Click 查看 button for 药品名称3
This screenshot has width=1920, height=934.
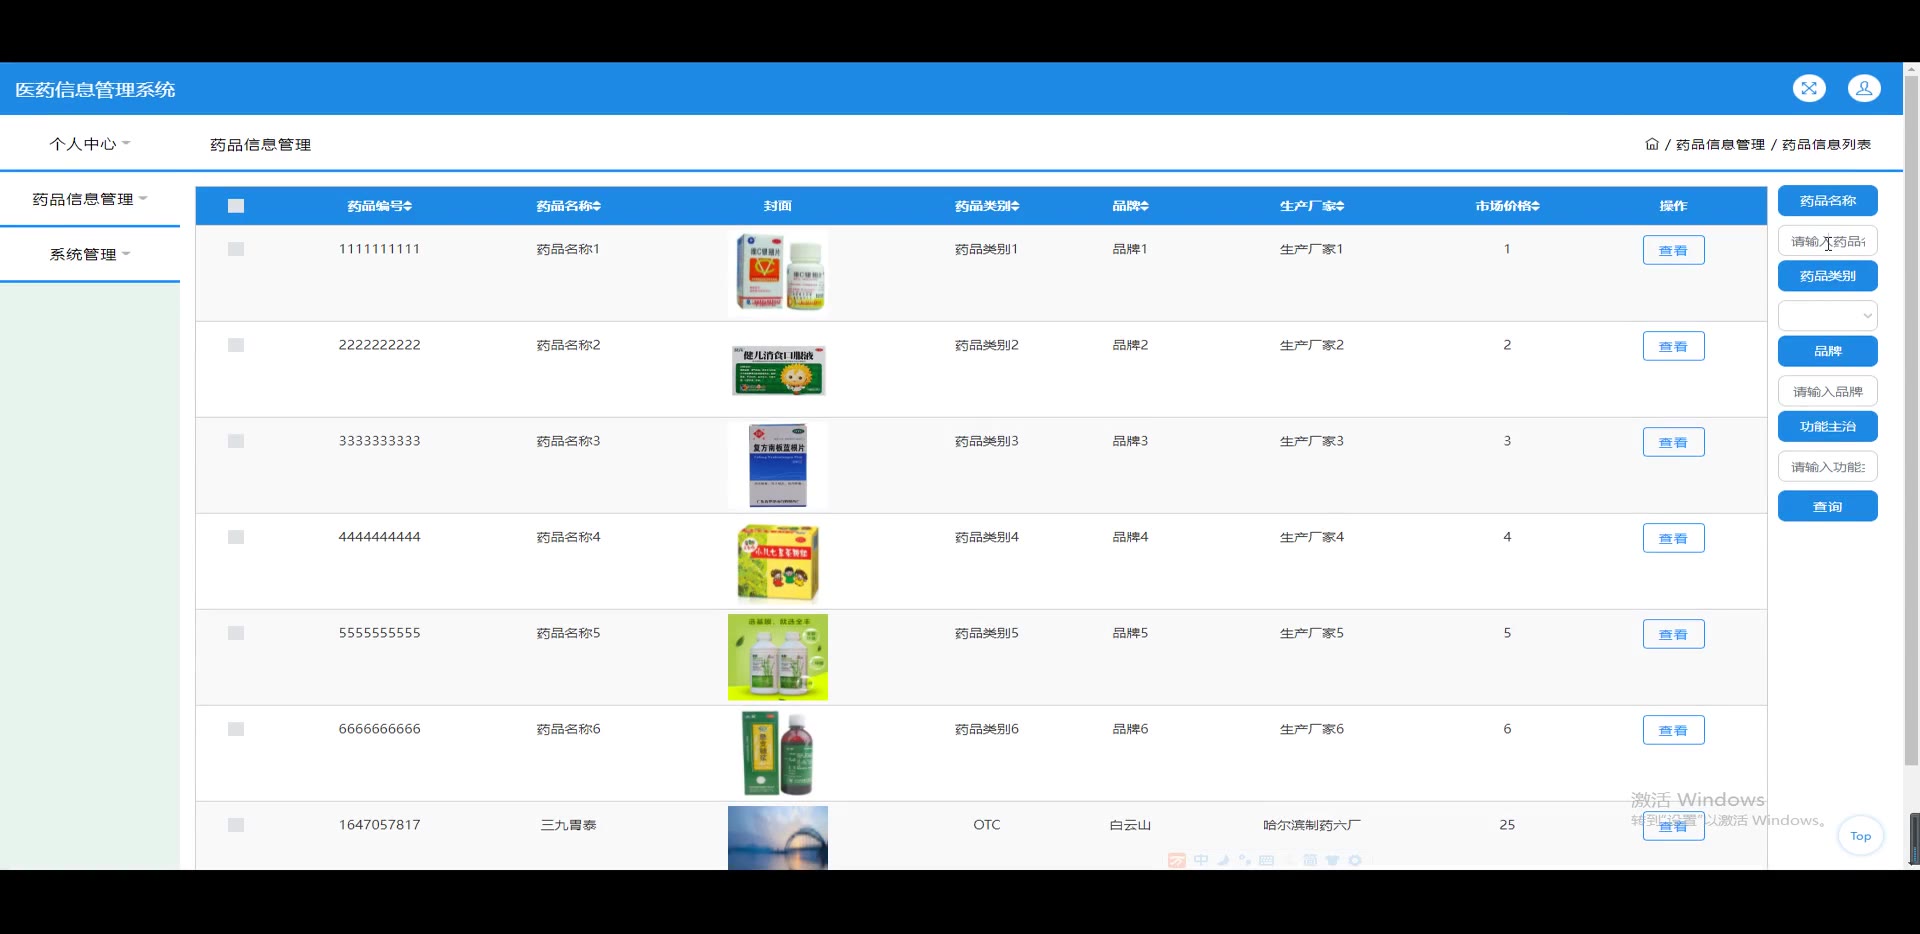pyautogui.click(x=1673, y=442)
